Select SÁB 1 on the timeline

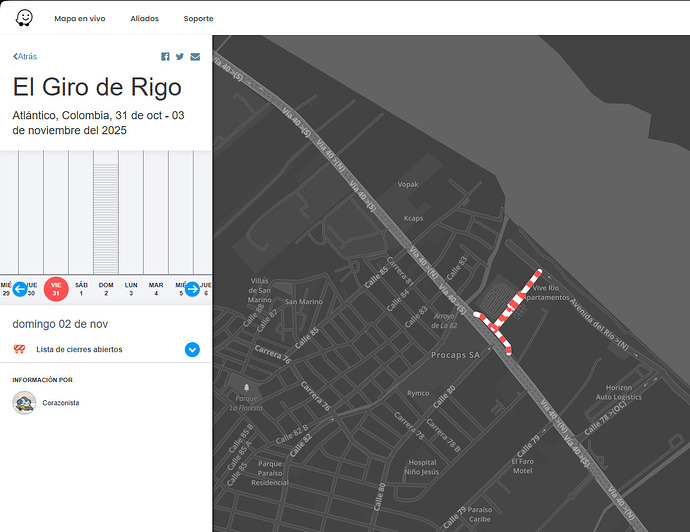click(81, 289)
